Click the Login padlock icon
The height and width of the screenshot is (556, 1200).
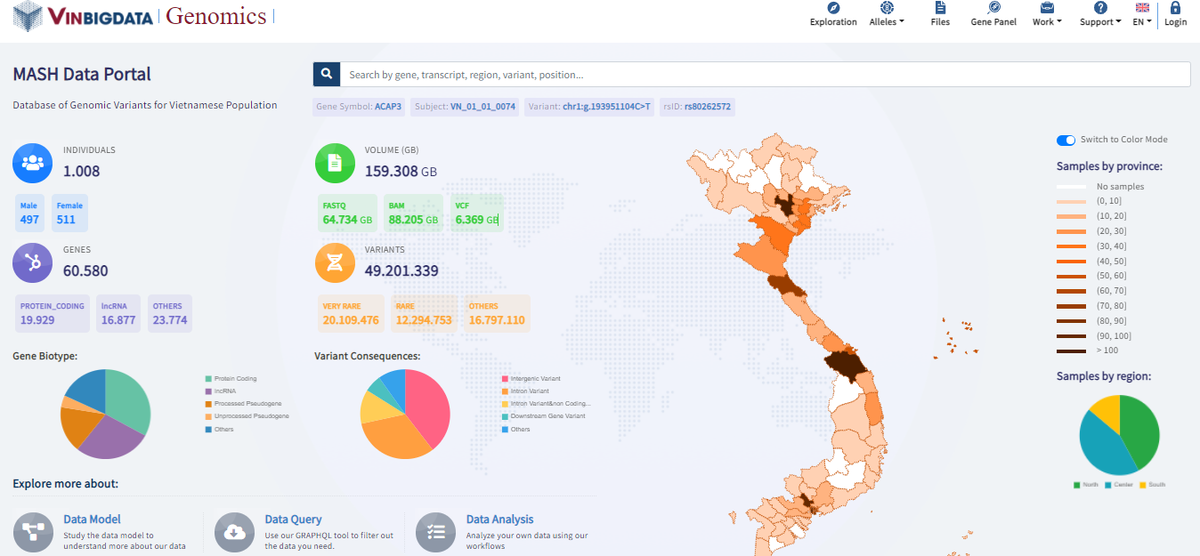[x=1177, y=8]
